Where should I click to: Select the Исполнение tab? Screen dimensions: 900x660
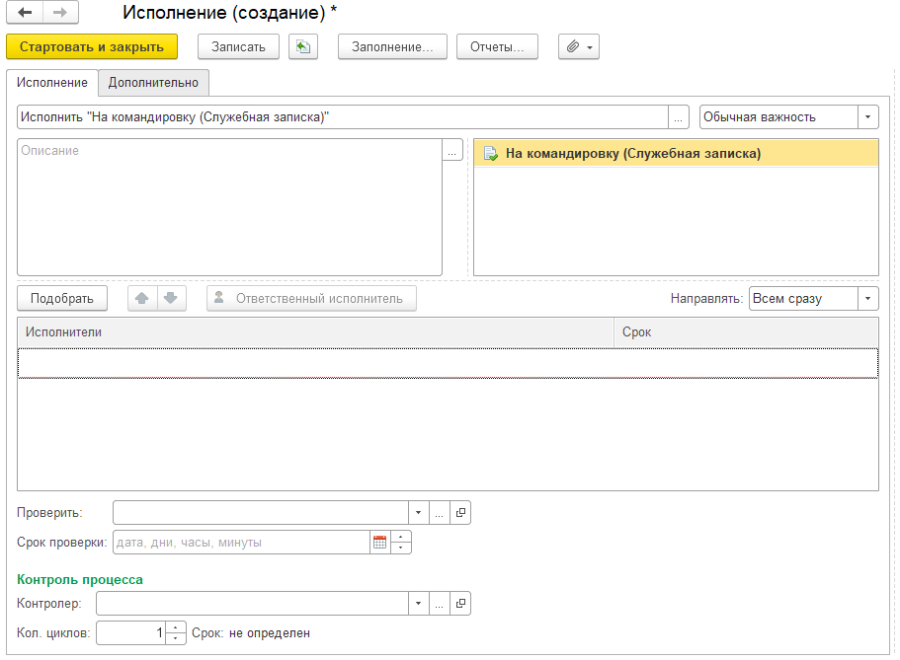coord(53,83)
